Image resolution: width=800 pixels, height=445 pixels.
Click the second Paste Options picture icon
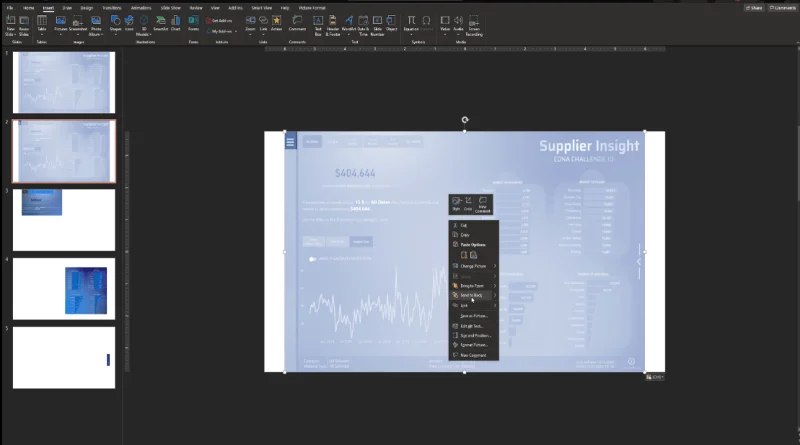(x=473, y=255)
